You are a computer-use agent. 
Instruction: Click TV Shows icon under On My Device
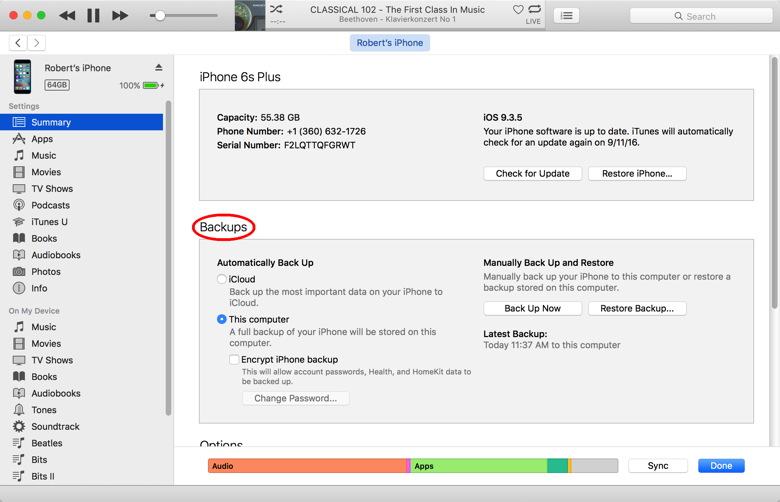click(19, 360)
